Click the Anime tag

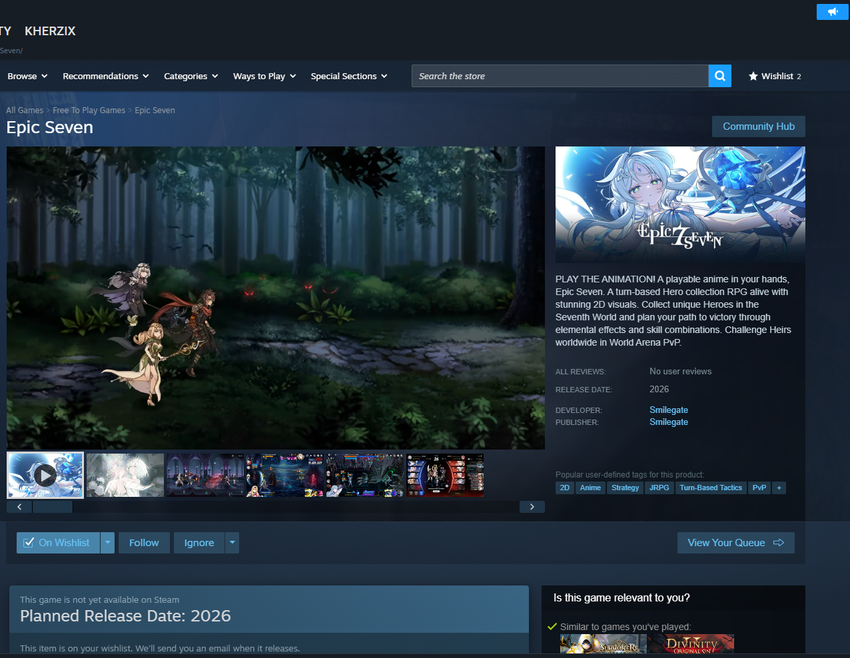590,488
